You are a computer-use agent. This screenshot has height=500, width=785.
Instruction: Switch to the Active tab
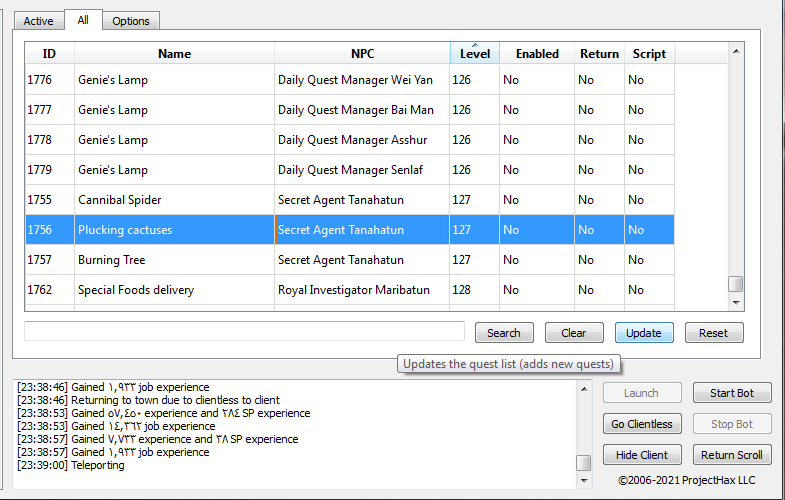(38, 21)
